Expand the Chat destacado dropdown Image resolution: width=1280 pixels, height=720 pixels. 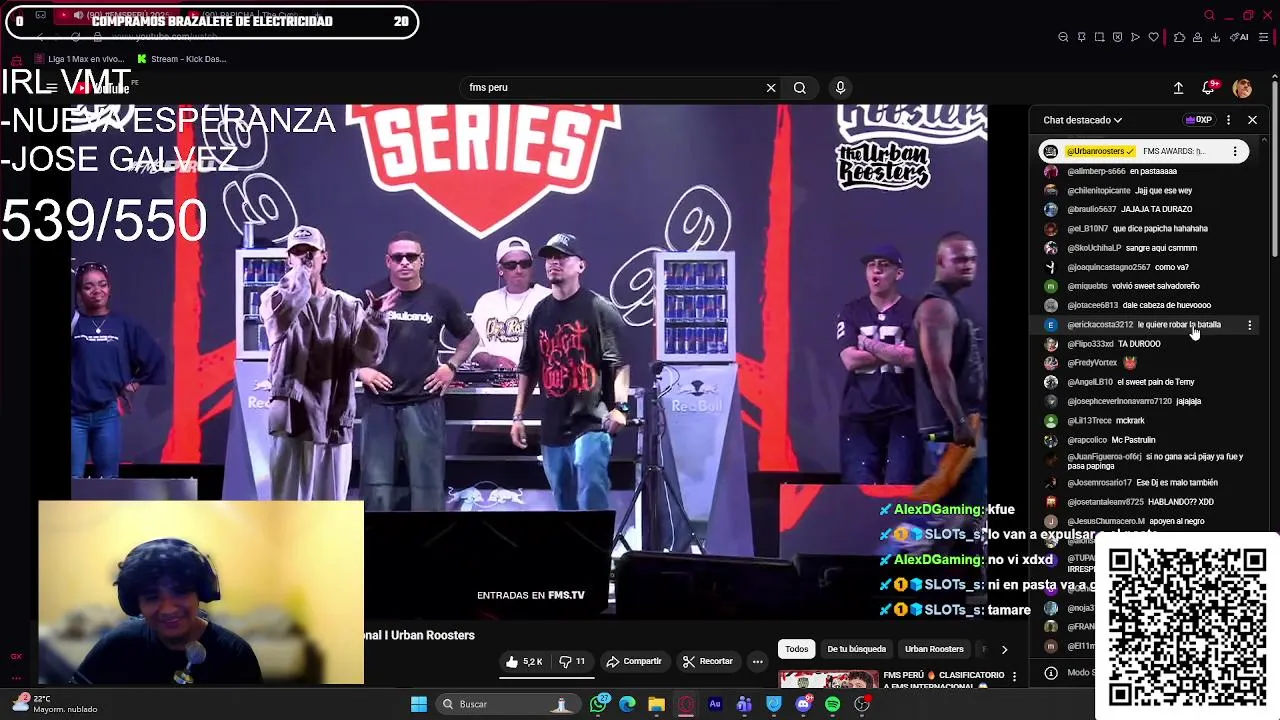click(x=1082, y=120)
